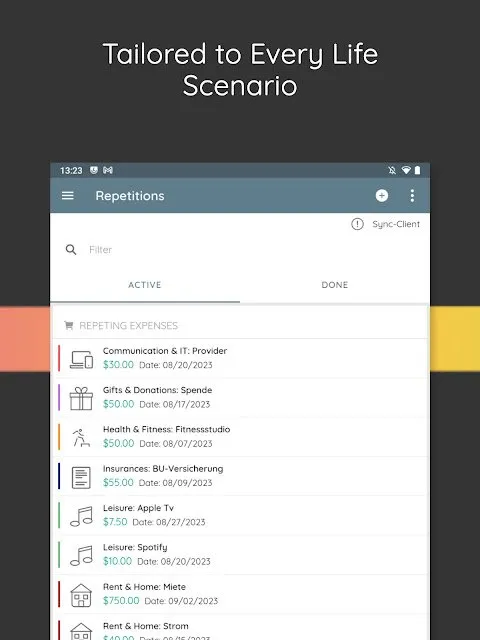Tap the house icon for Miete
480x640 pixels.
(81, 595)
